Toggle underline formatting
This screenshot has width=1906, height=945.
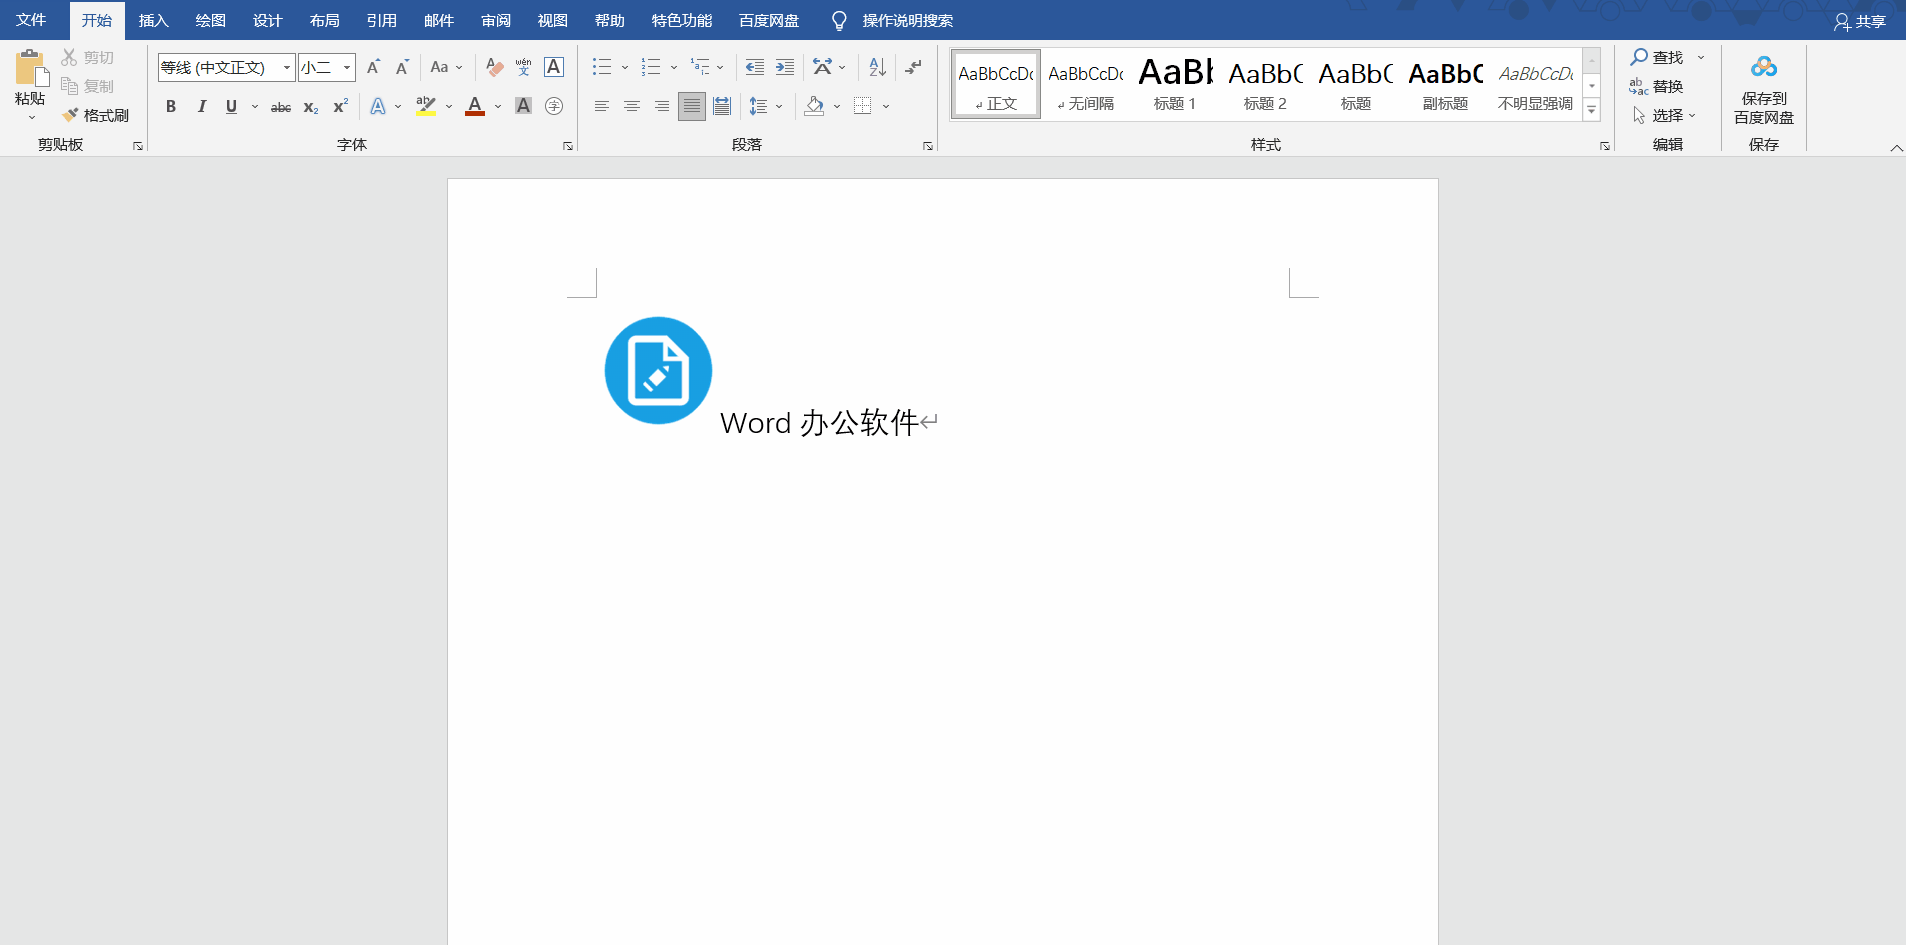pos(229,107)
